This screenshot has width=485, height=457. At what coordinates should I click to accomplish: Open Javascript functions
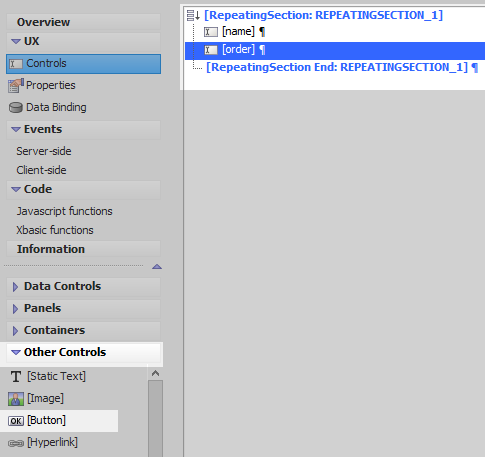click(x=64, y=211)
